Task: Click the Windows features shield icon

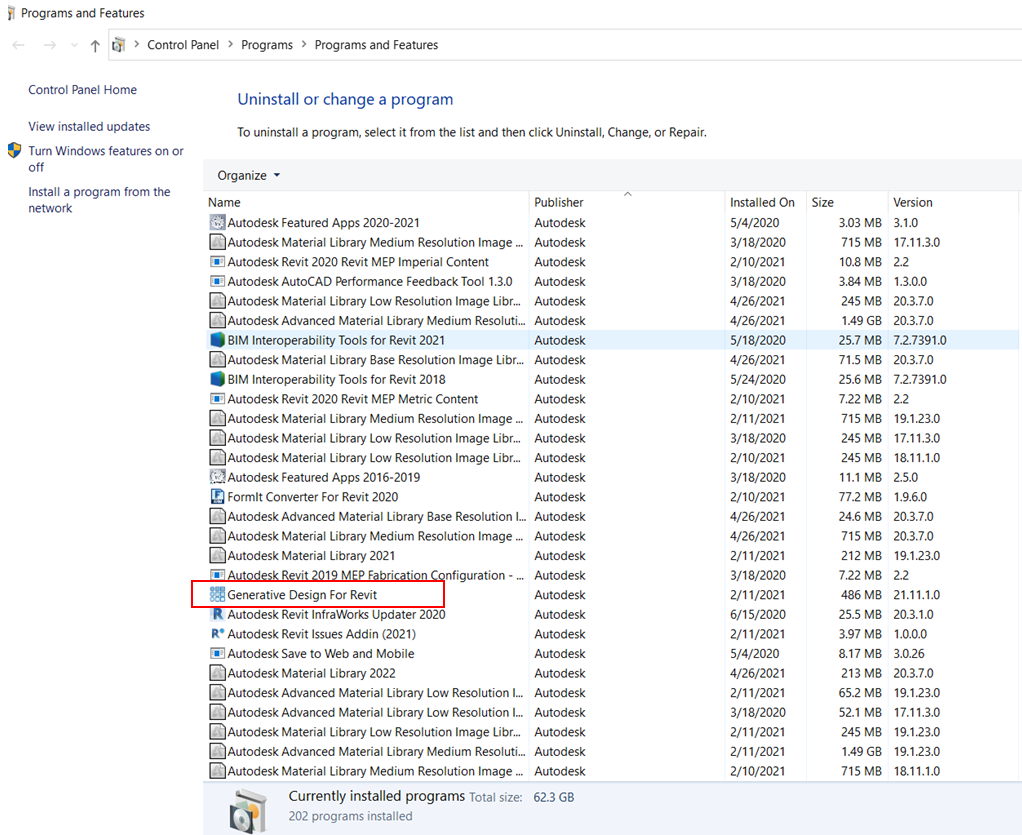Action: [14, 151]
